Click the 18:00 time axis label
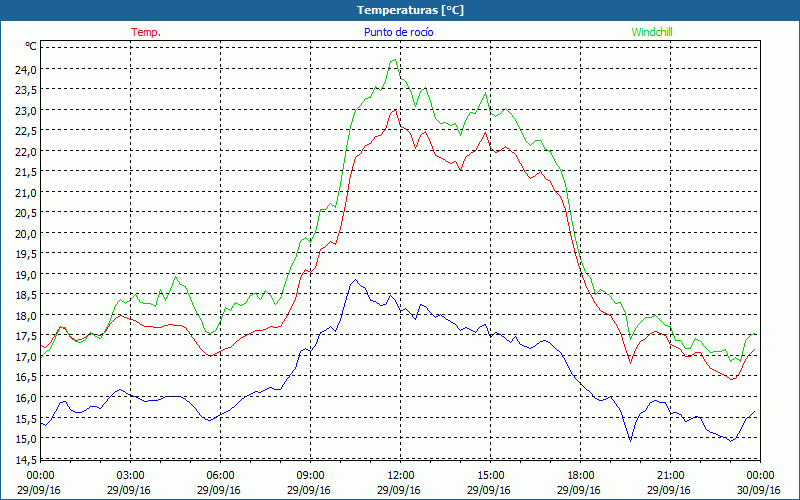 coord(581,476)
